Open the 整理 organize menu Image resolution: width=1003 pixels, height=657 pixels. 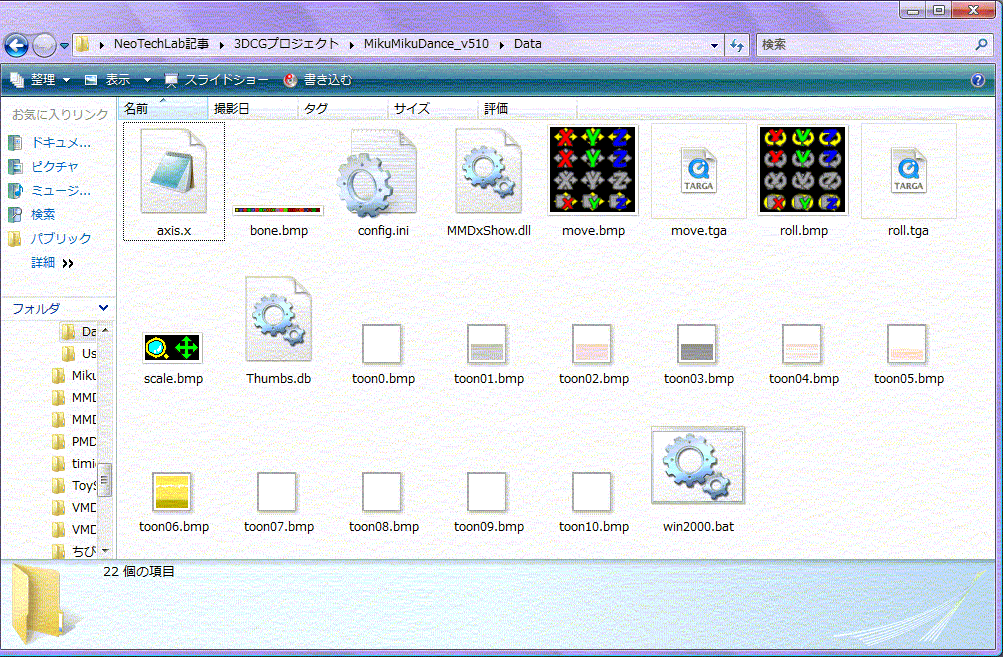(40, 80)
